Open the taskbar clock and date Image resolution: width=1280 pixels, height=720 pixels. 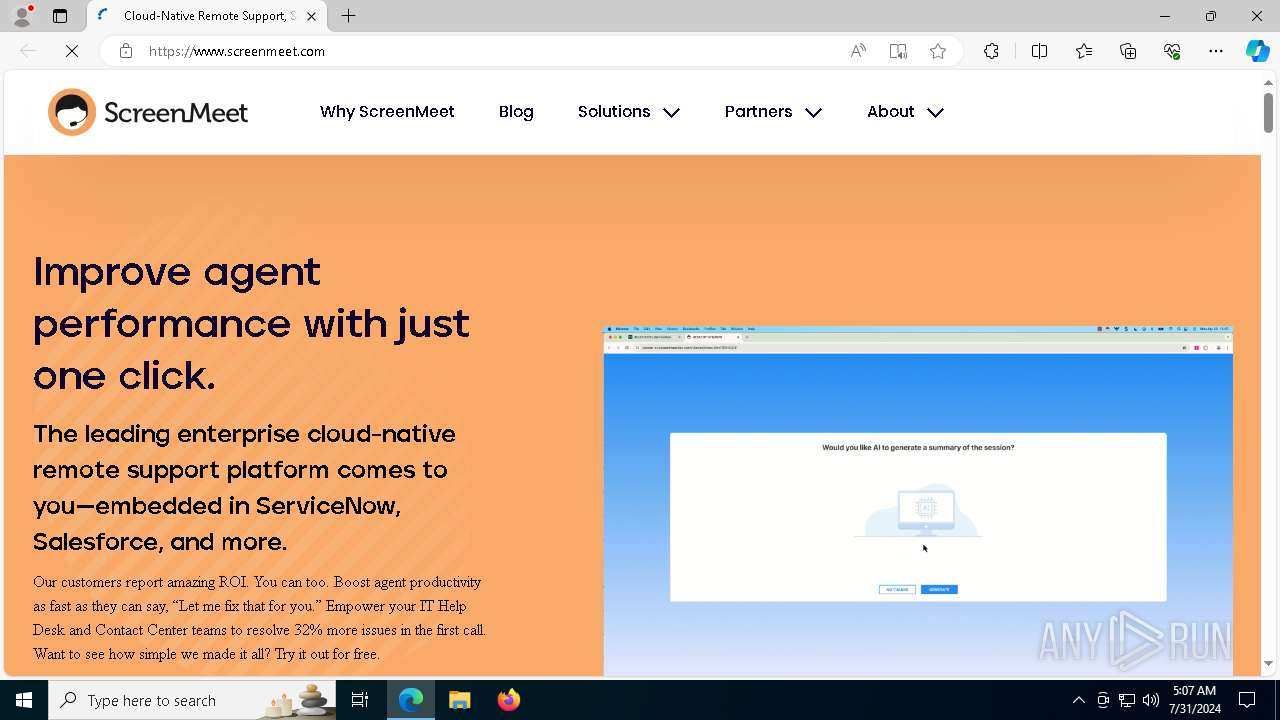[x=1194, y=700]
